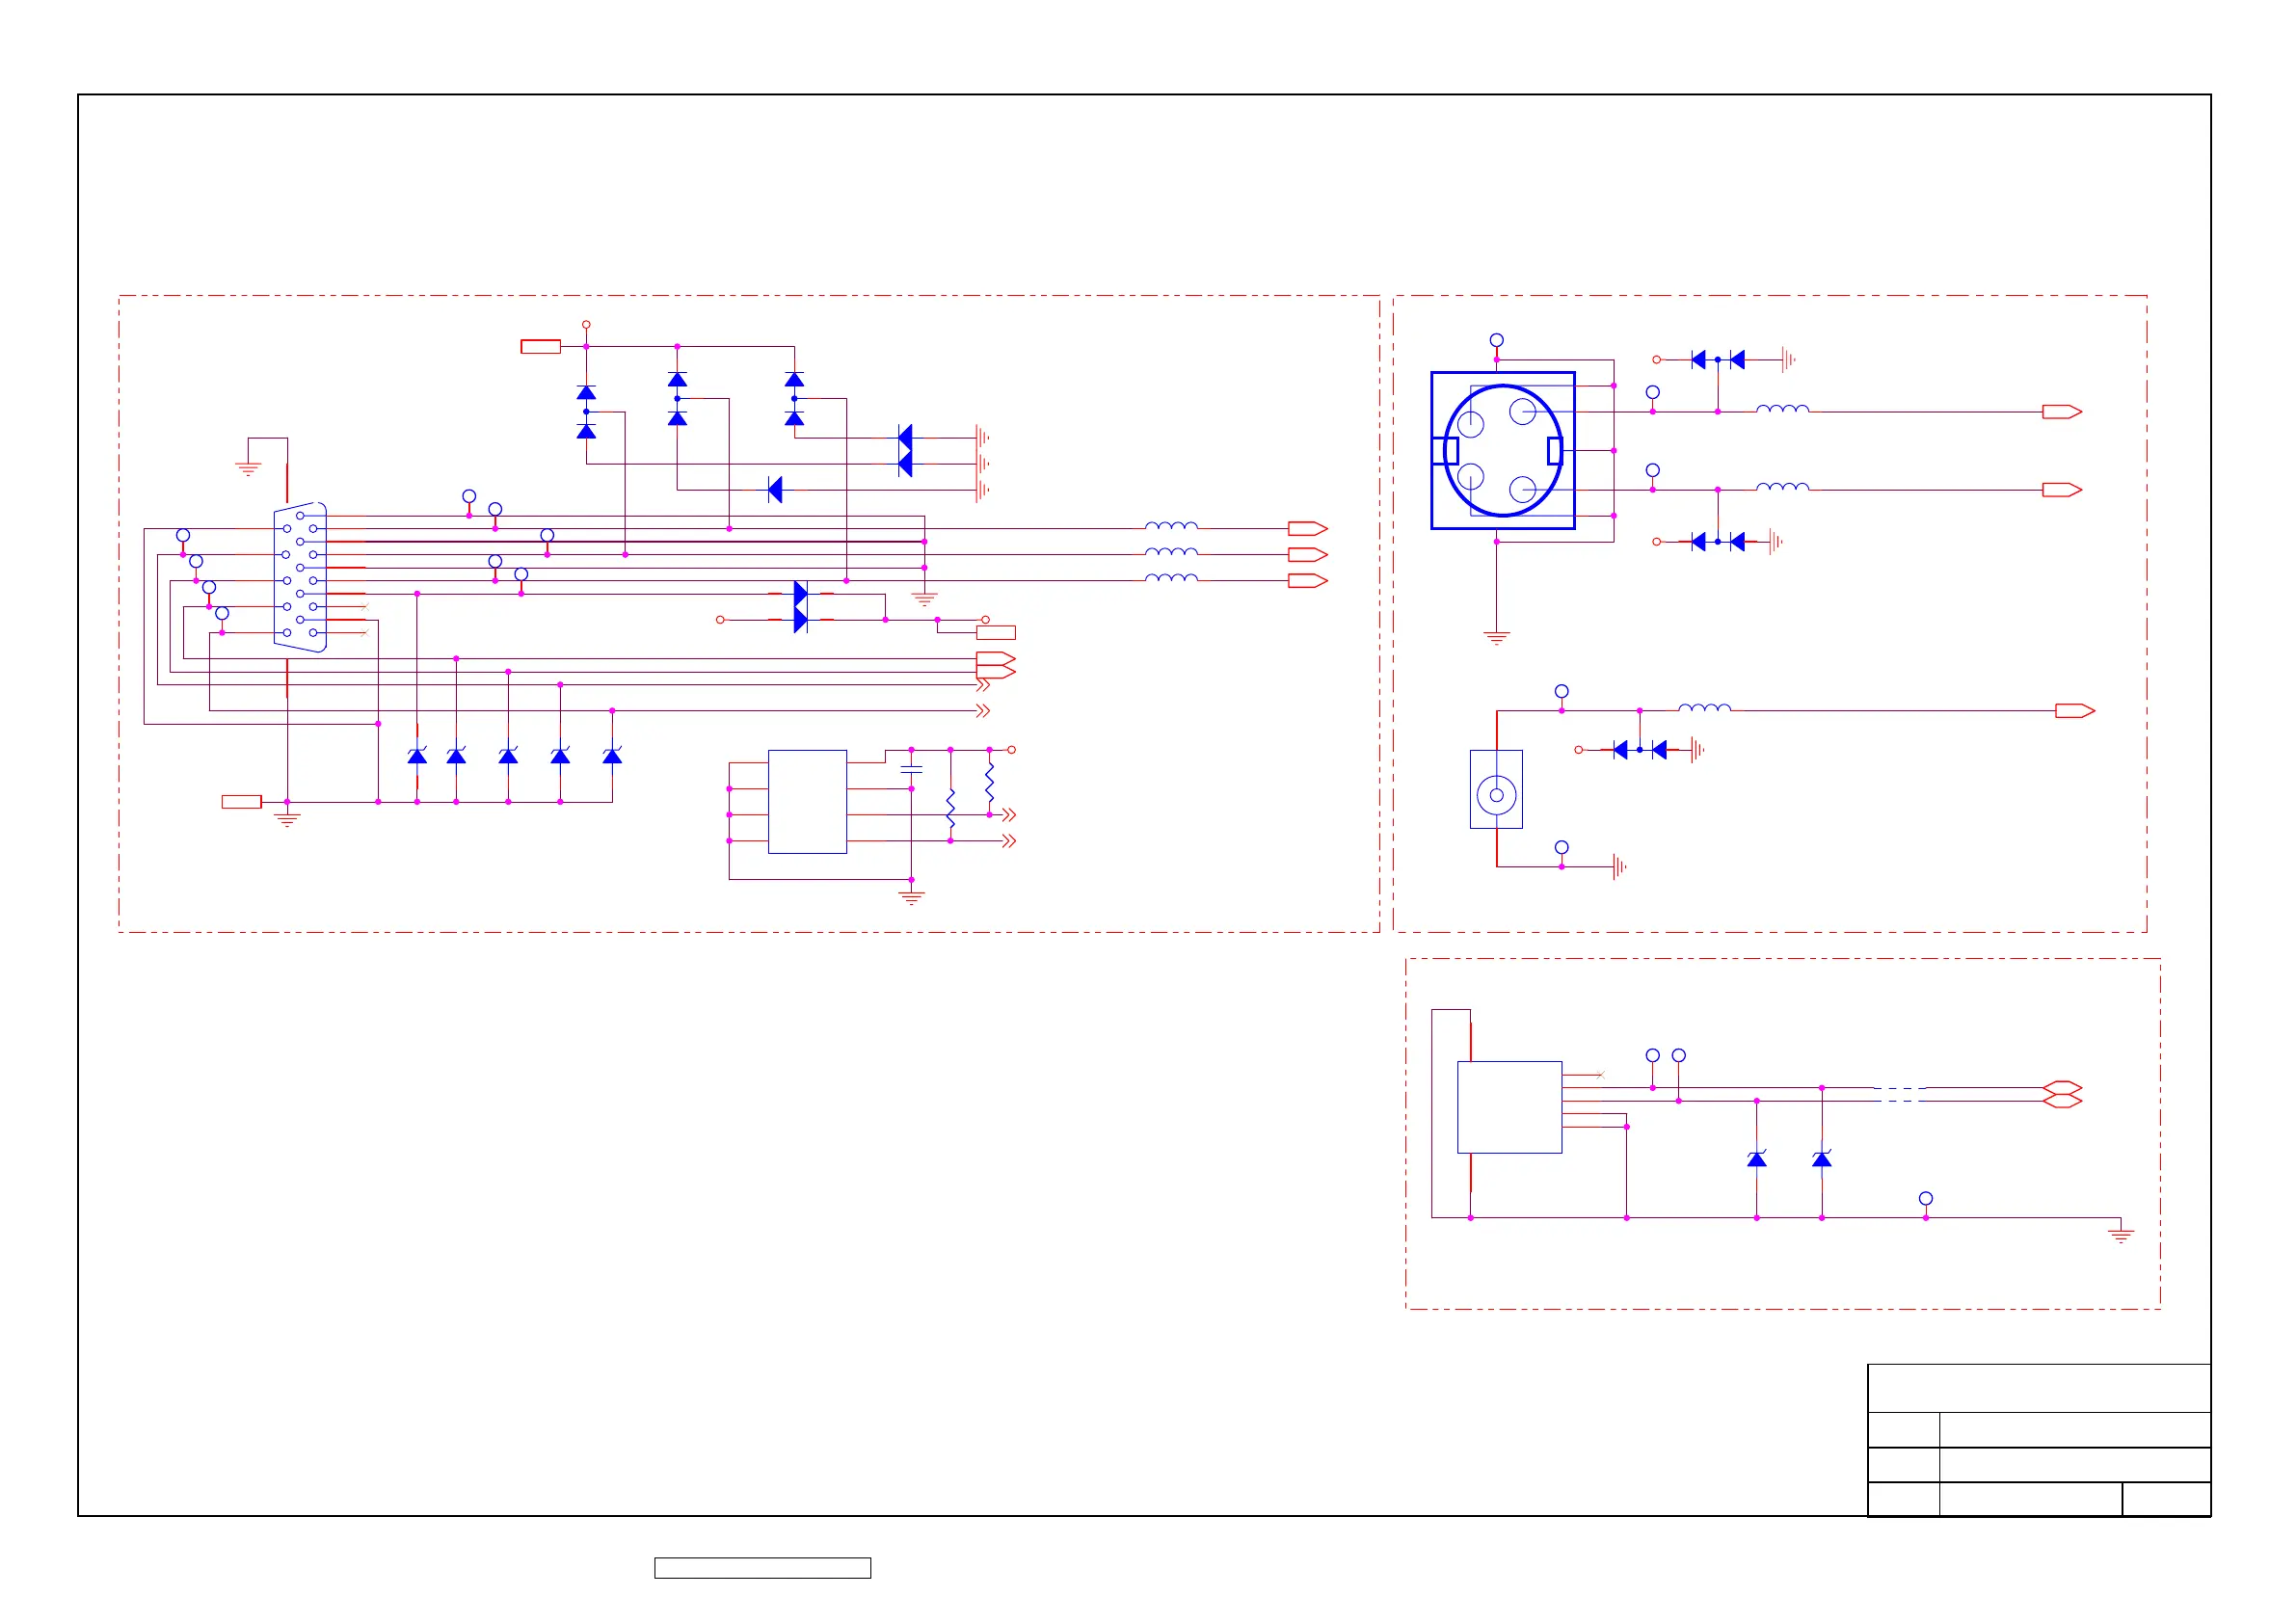Click the rightmost Zener diode in the five-diode row
Viewport: 2296px width, 1623px height.
pos(612,756)
